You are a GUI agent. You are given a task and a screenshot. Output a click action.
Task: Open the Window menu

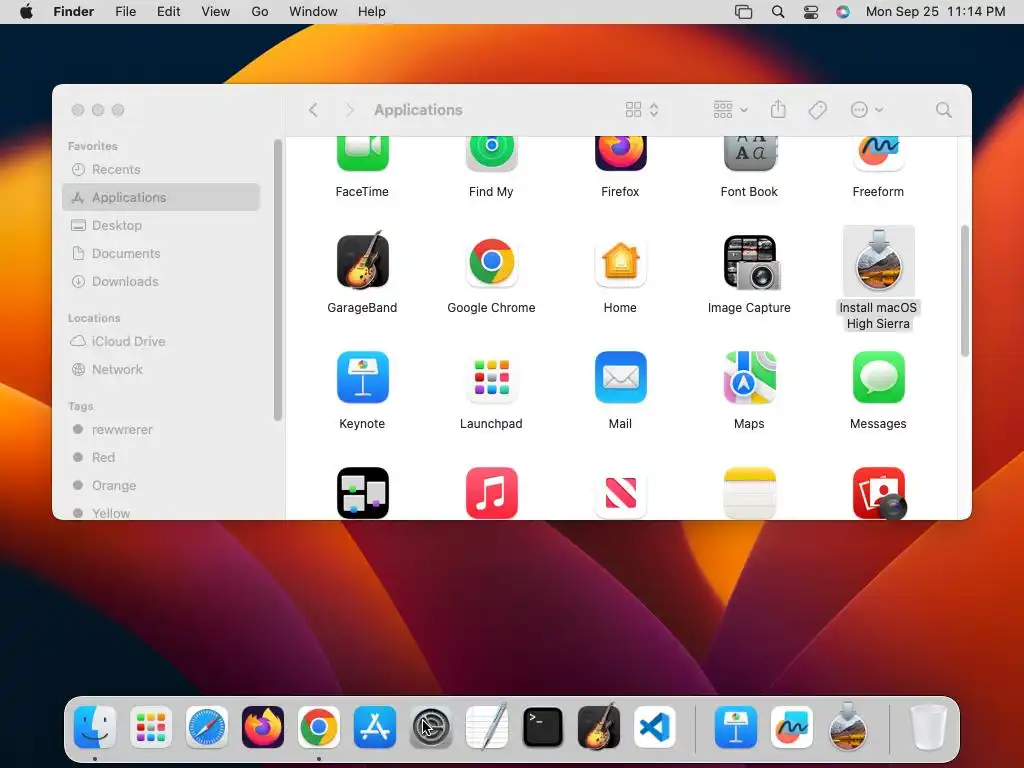pos(313,12)
